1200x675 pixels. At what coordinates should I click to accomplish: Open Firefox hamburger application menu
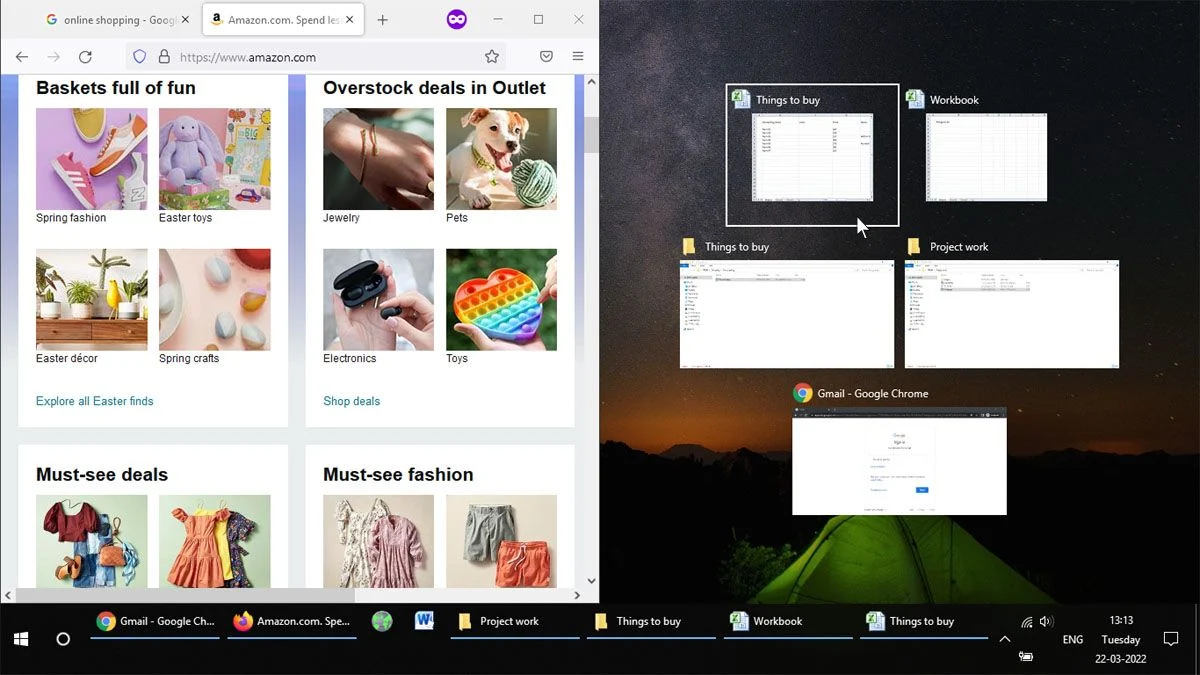click(578, 57)
